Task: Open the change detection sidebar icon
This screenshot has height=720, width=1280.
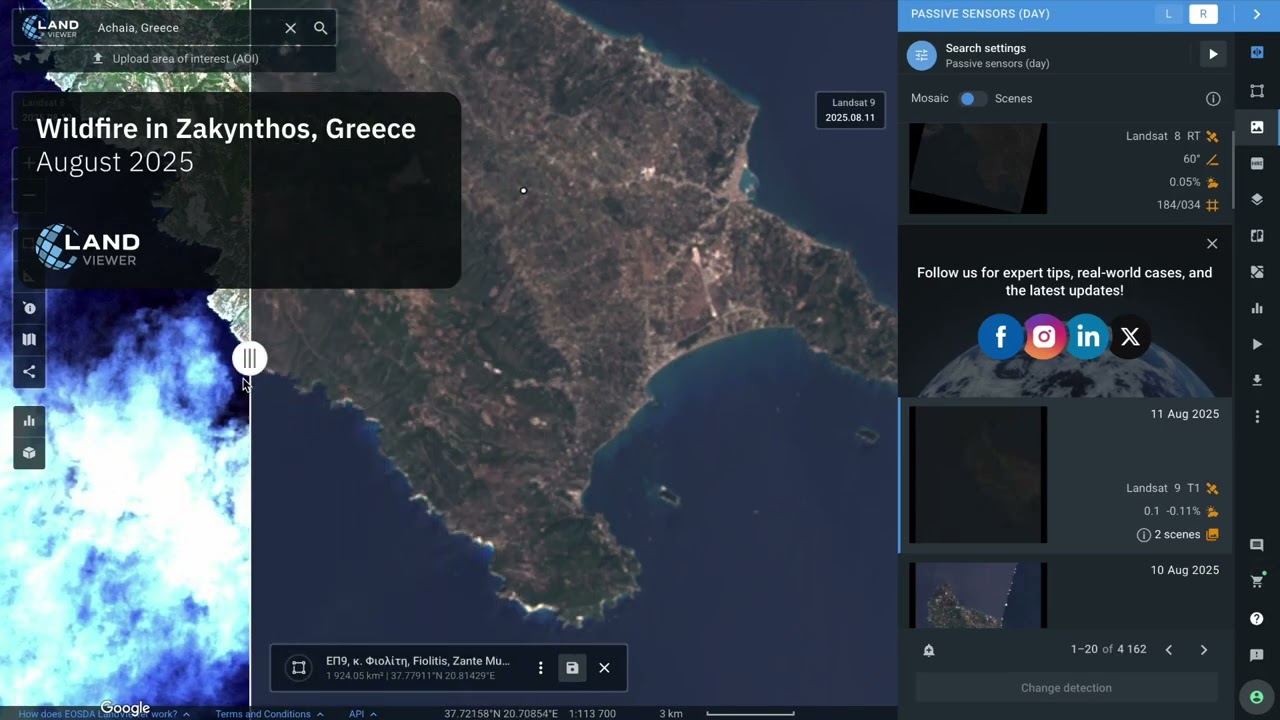Action: pos(1257,272)
